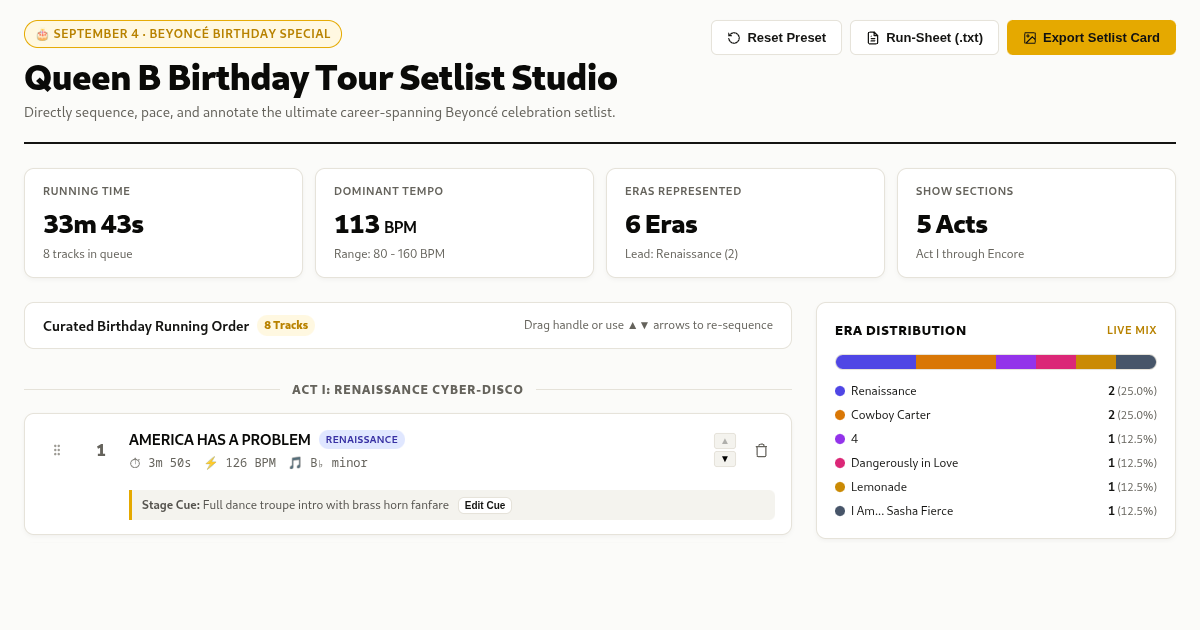1200x630 pixels.
Task: Click the I Am... Sasha Fierce legend label
Action: pos(902,511)
